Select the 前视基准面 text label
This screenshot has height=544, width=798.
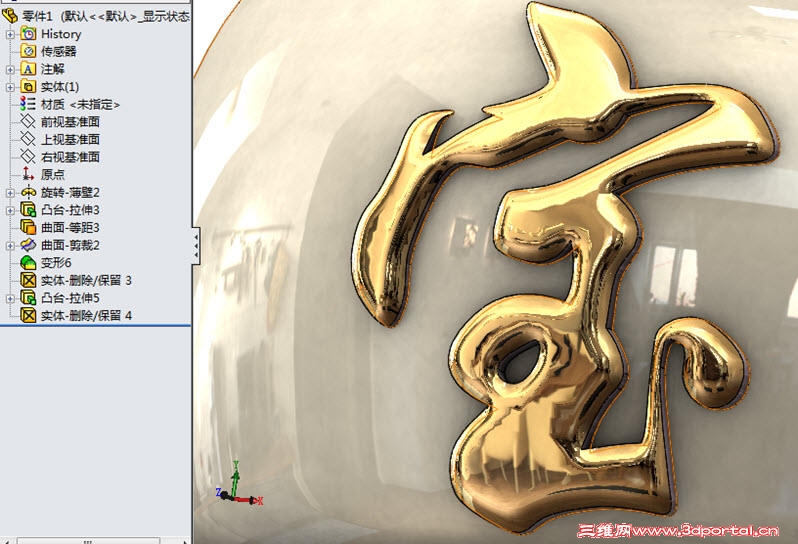pos(70,122)
